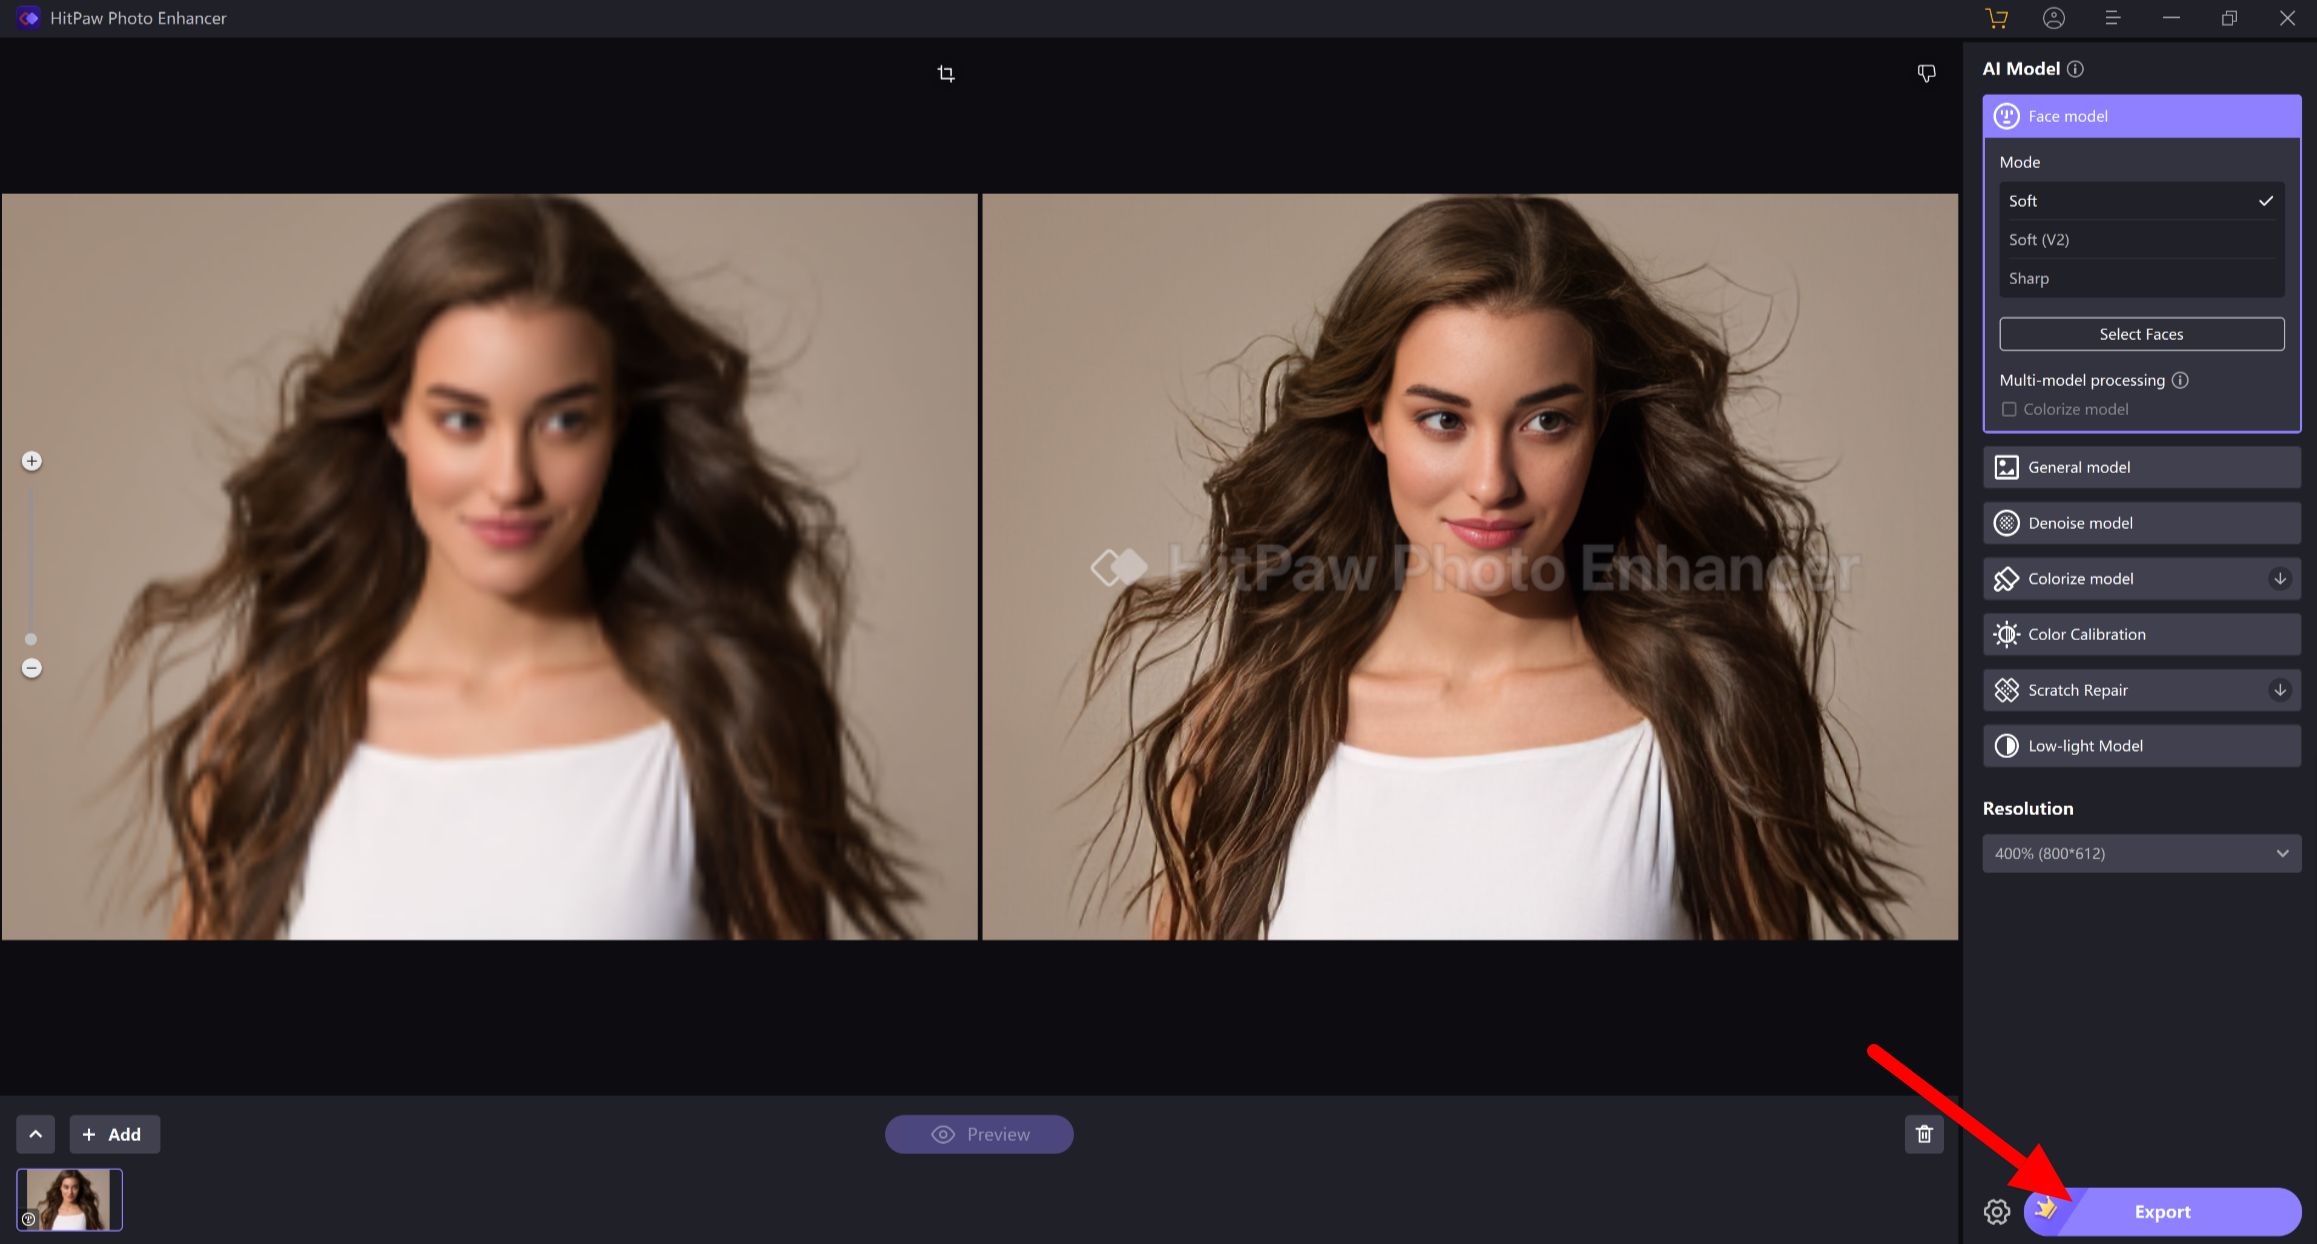Click the Select Faces button

pyautogui.click(x=2141, y=334)
